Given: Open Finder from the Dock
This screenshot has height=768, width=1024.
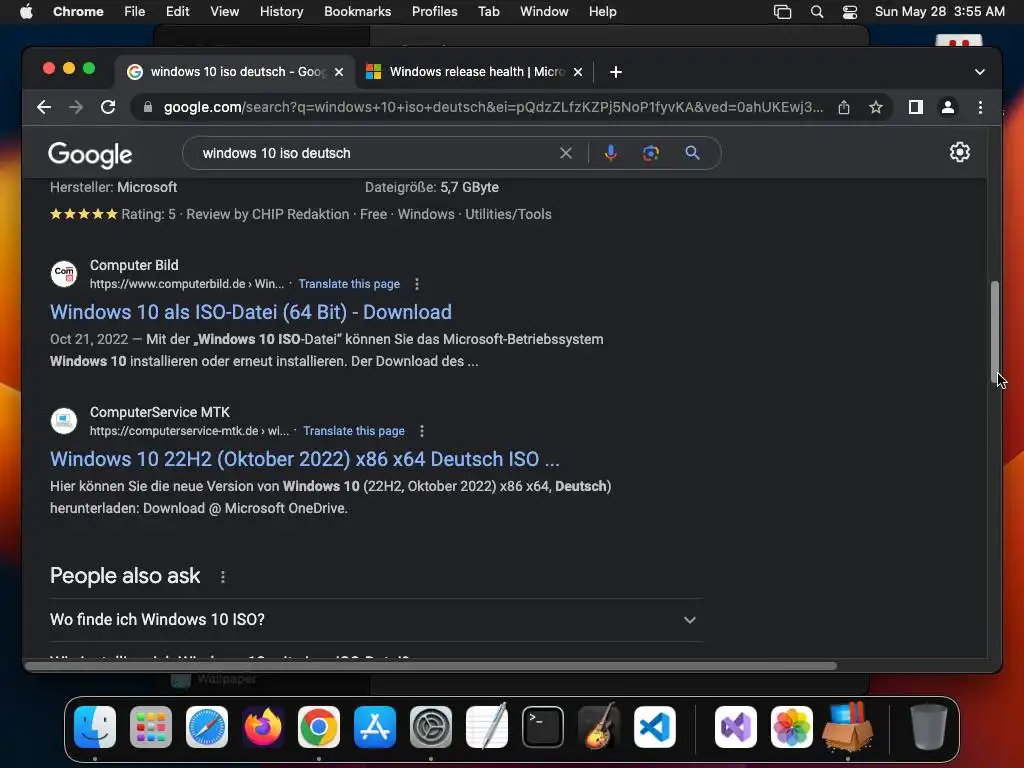Looking at the screenshot, I should pos(95,727).
